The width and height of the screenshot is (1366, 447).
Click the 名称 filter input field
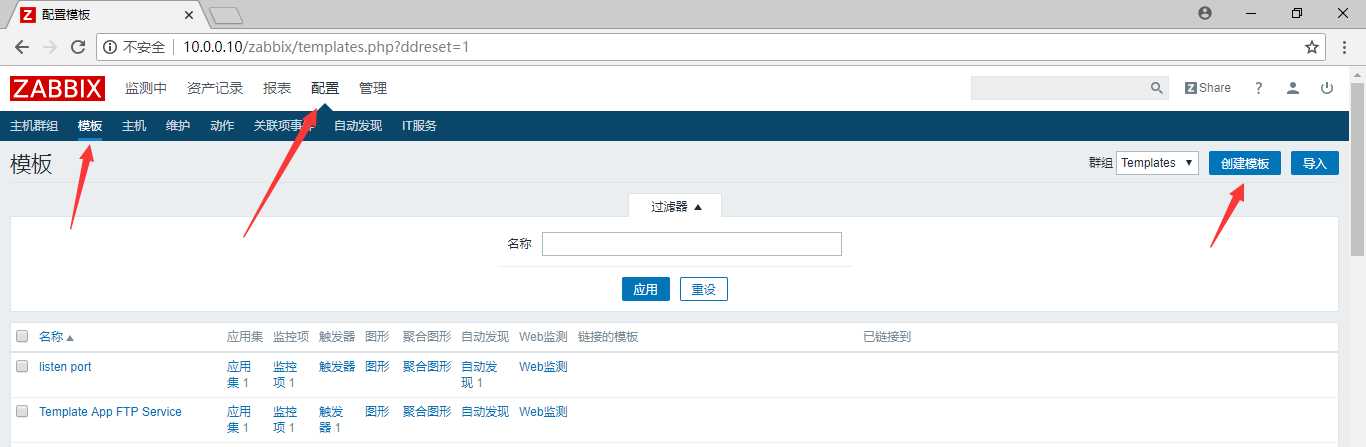pyautogui.click(x=692, y=244)
